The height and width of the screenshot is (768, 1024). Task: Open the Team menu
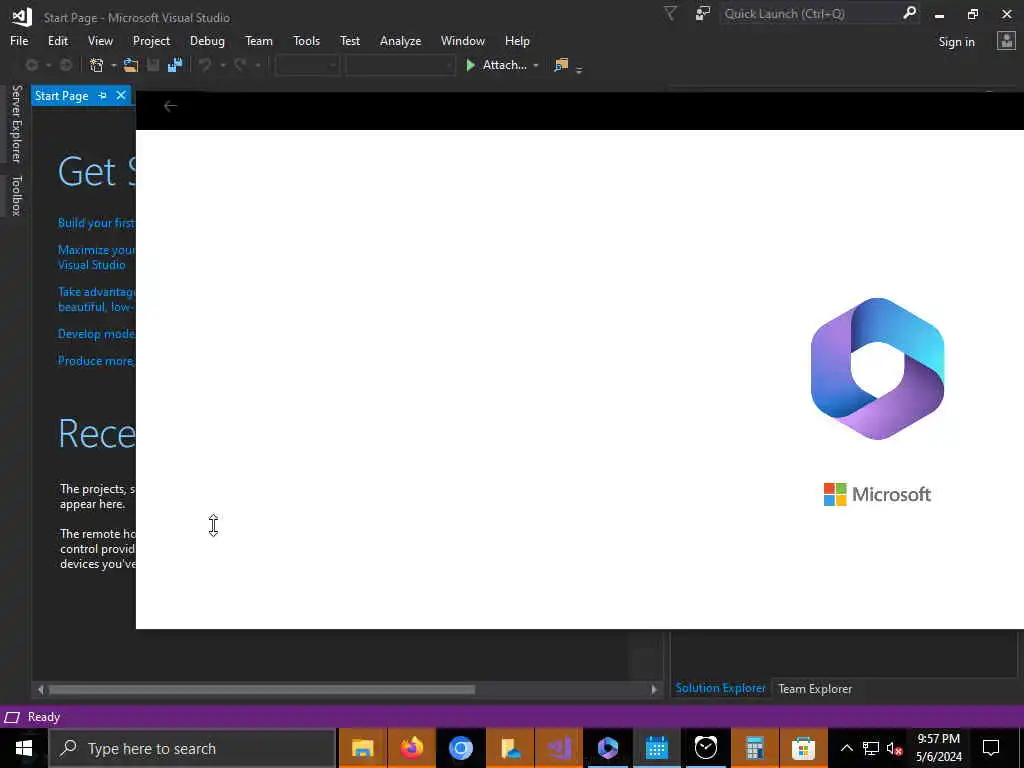coord(259,40)
